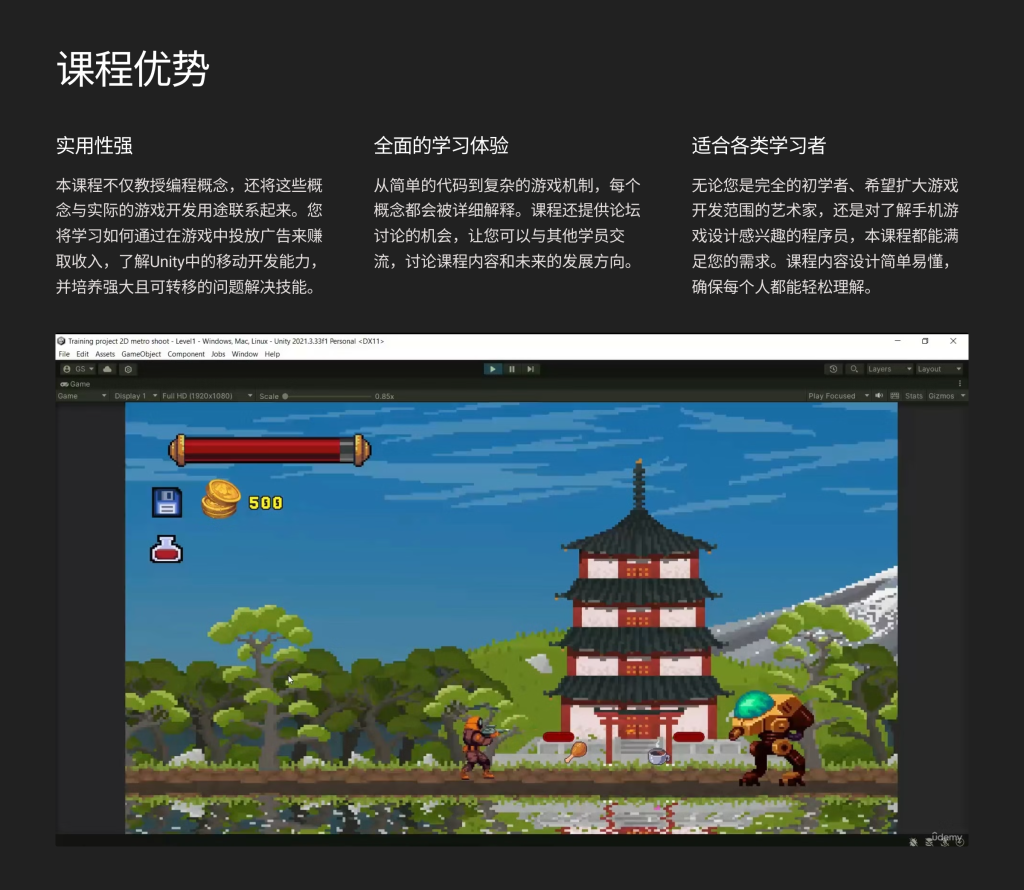Click the Pause button in toolbar

pos(512,369)
